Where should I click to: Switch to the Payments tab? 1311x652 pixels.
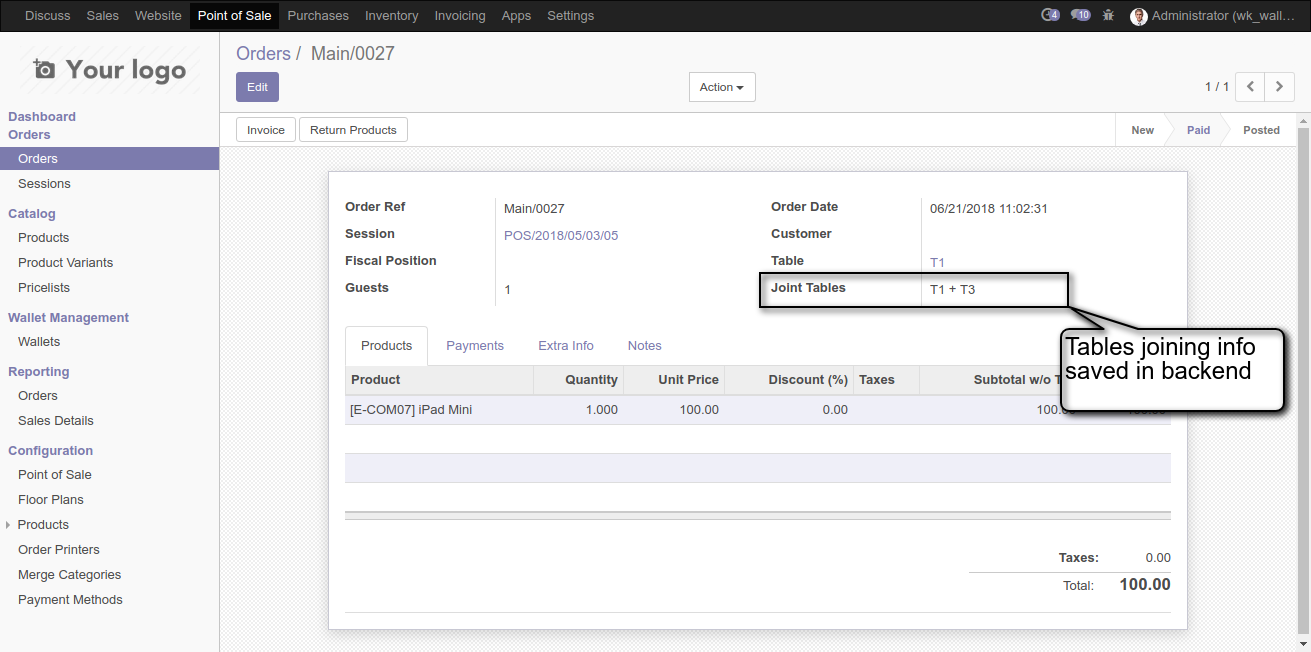point(475,345)
